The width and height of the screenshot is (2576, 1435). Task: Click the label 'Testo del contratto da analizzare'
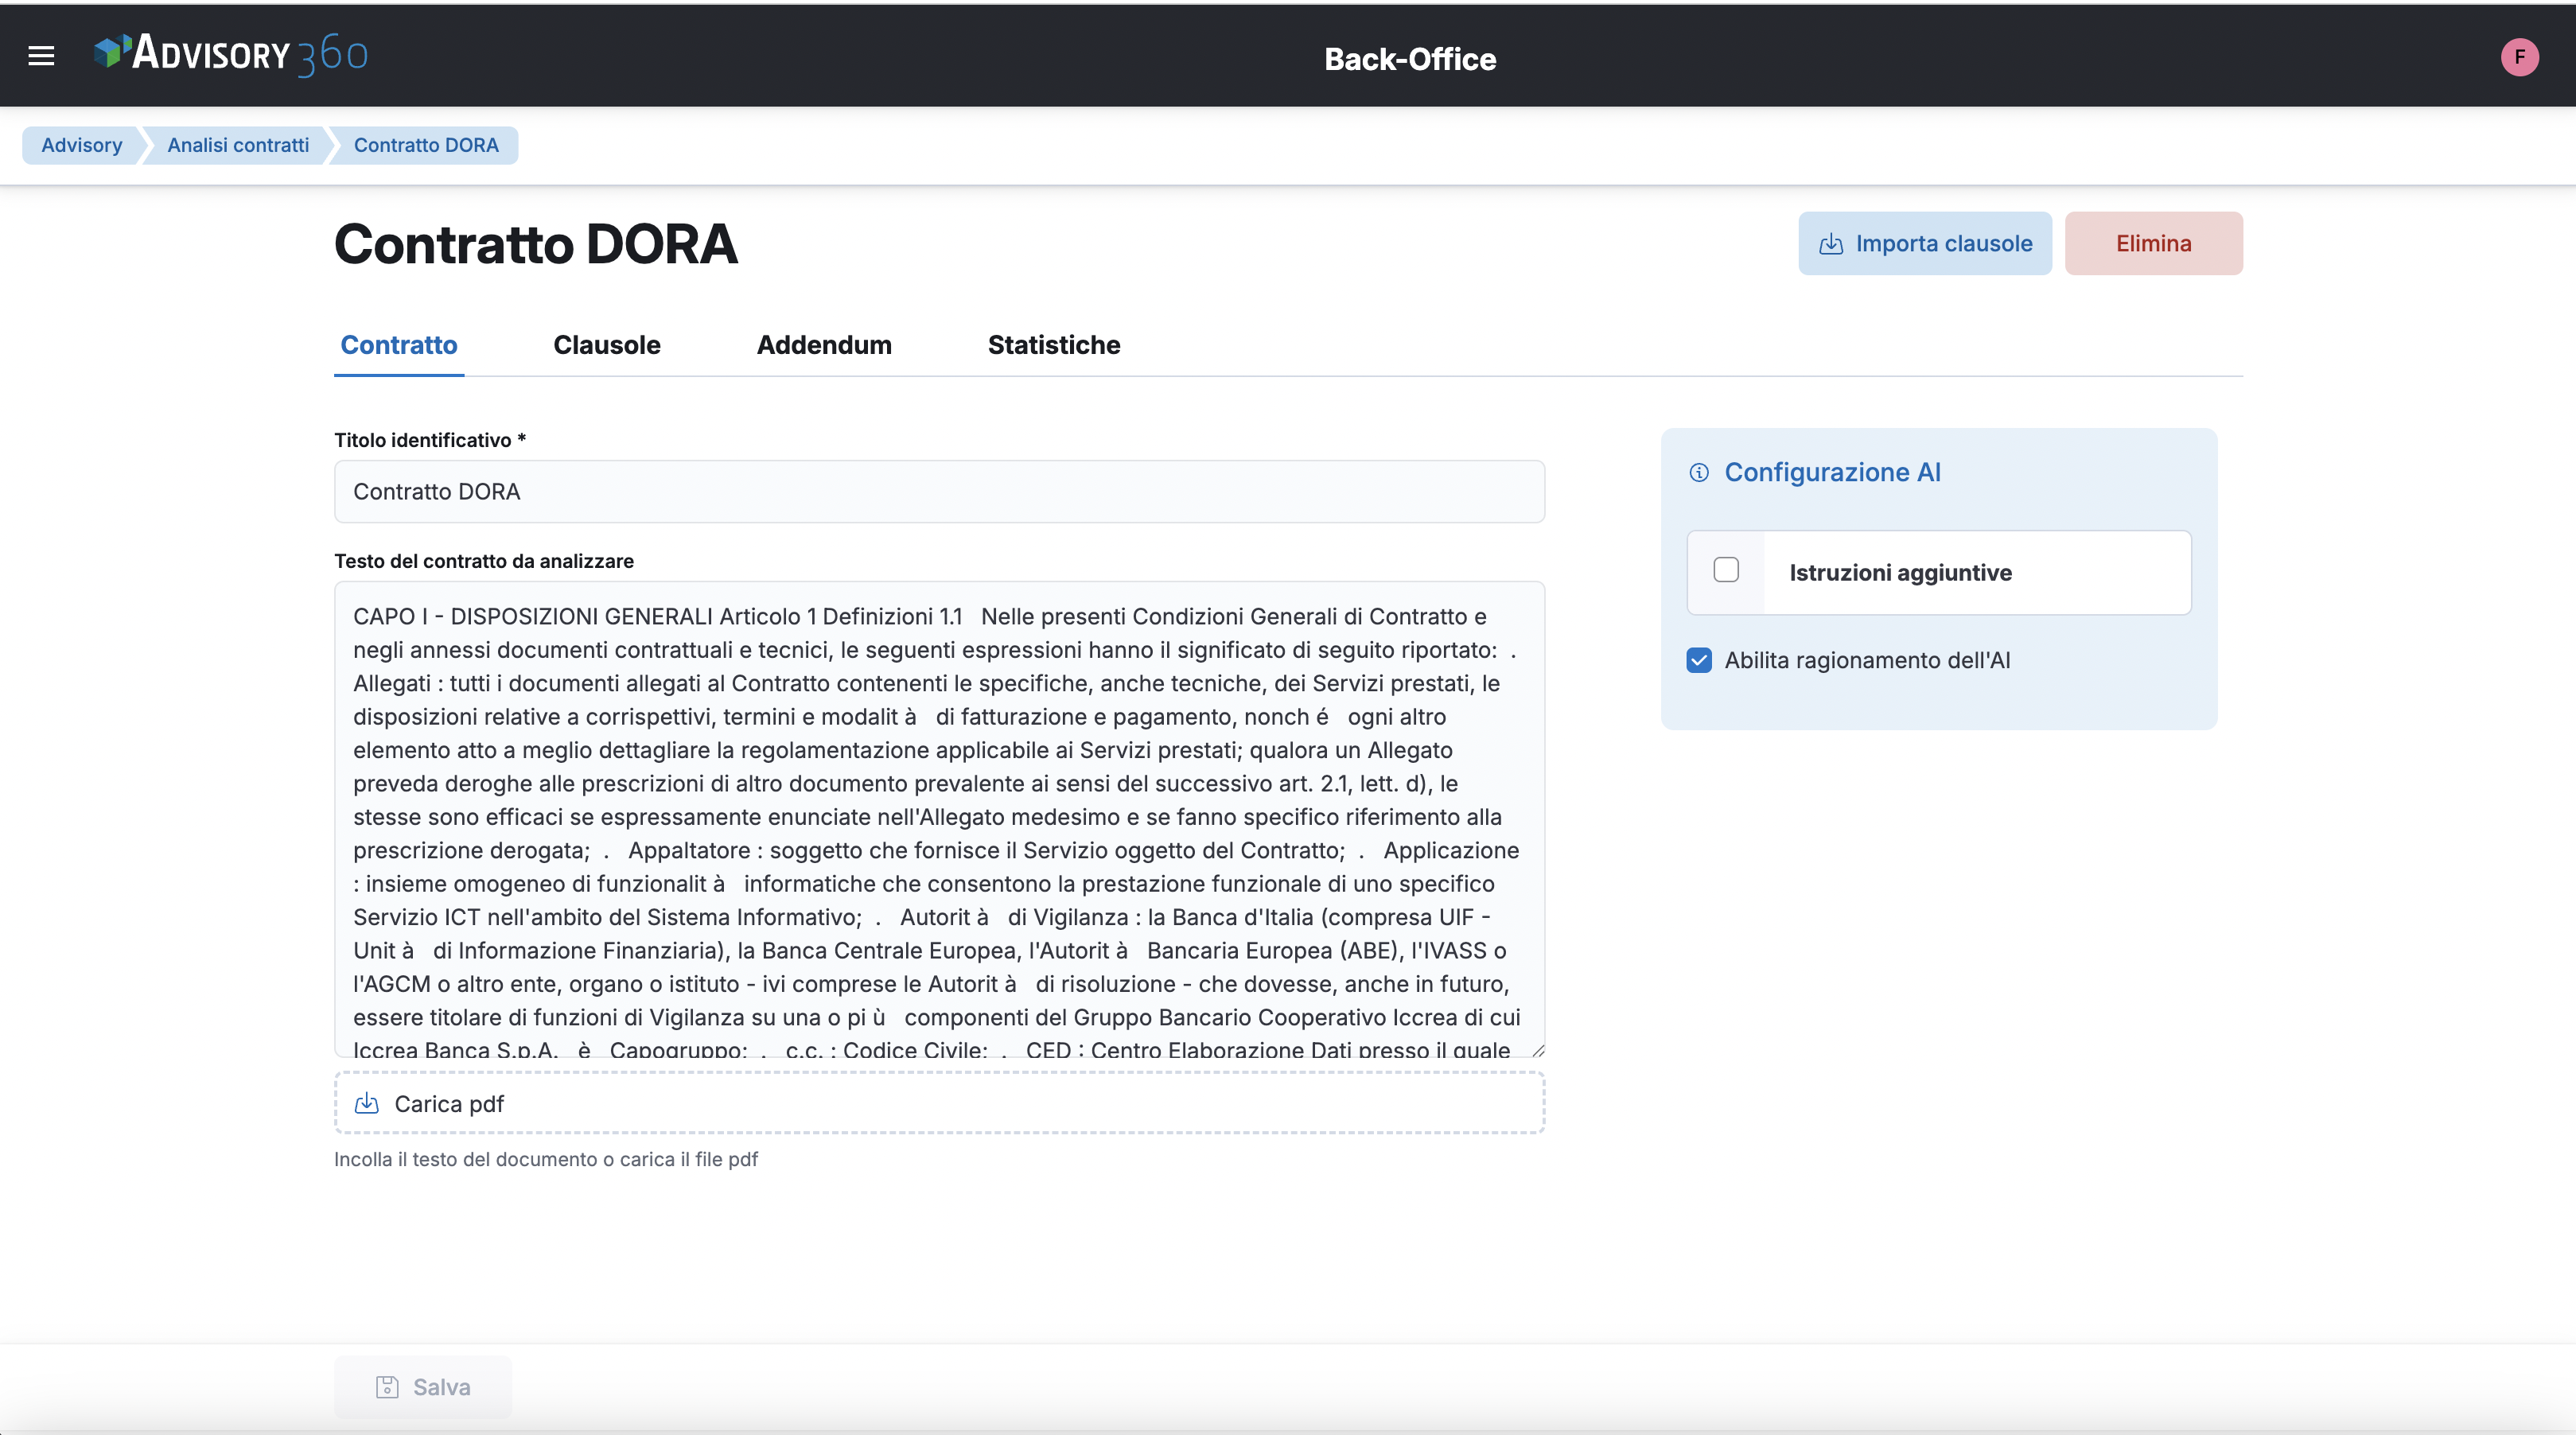click(484, 561)
